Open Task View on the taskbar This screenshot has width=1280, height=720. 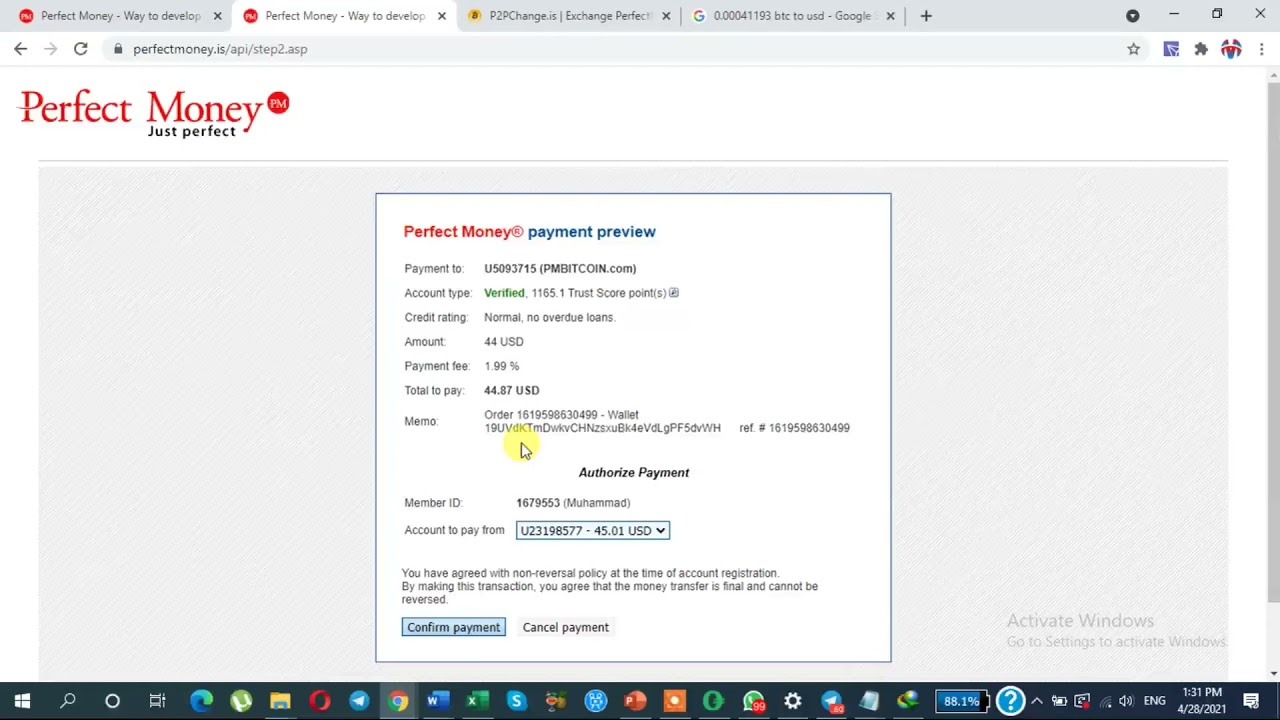pyautogui.click(x=157, y=701)
